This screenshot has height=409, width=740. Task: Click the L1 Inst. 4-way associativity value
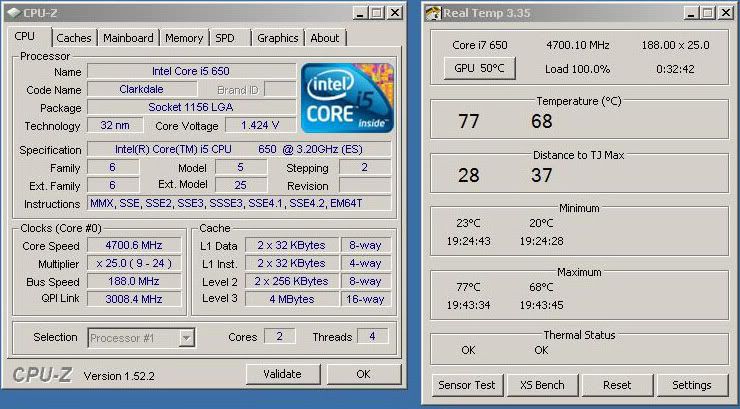point(366,263)
